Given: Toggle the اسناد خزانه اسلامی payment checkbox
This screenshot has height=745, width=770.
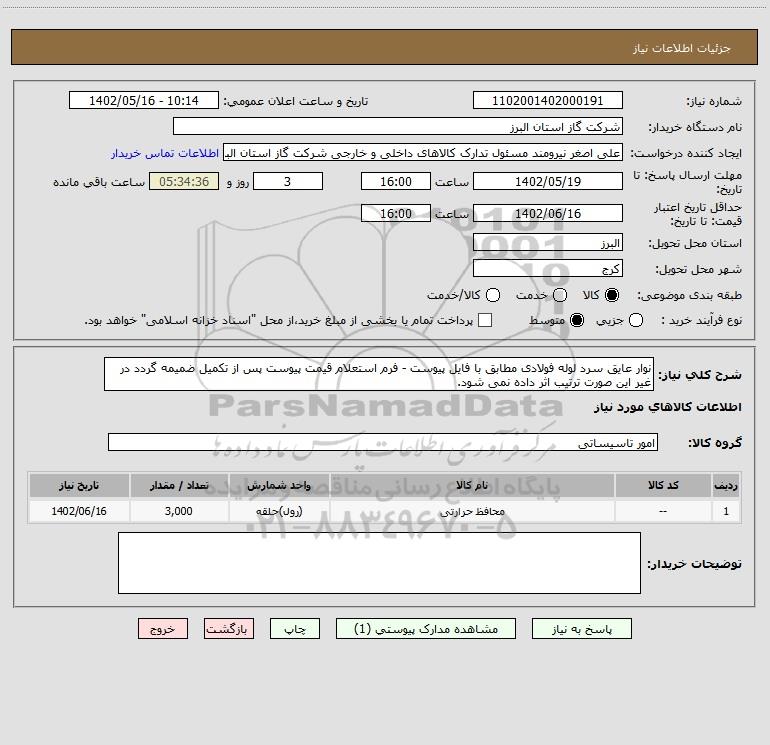Looking at the screenshot, I should click(485, 320).
